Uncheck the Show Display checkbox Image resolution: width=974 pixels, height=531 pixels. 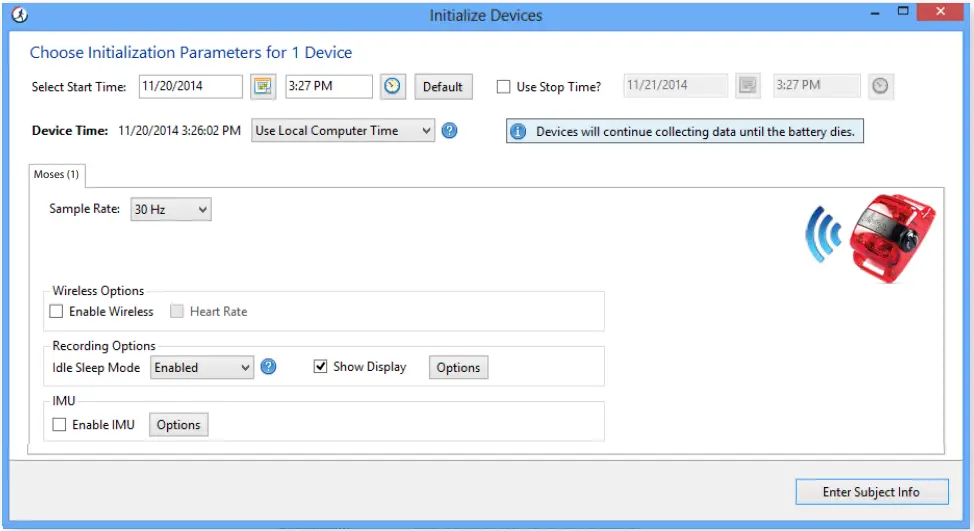[321, 366]
